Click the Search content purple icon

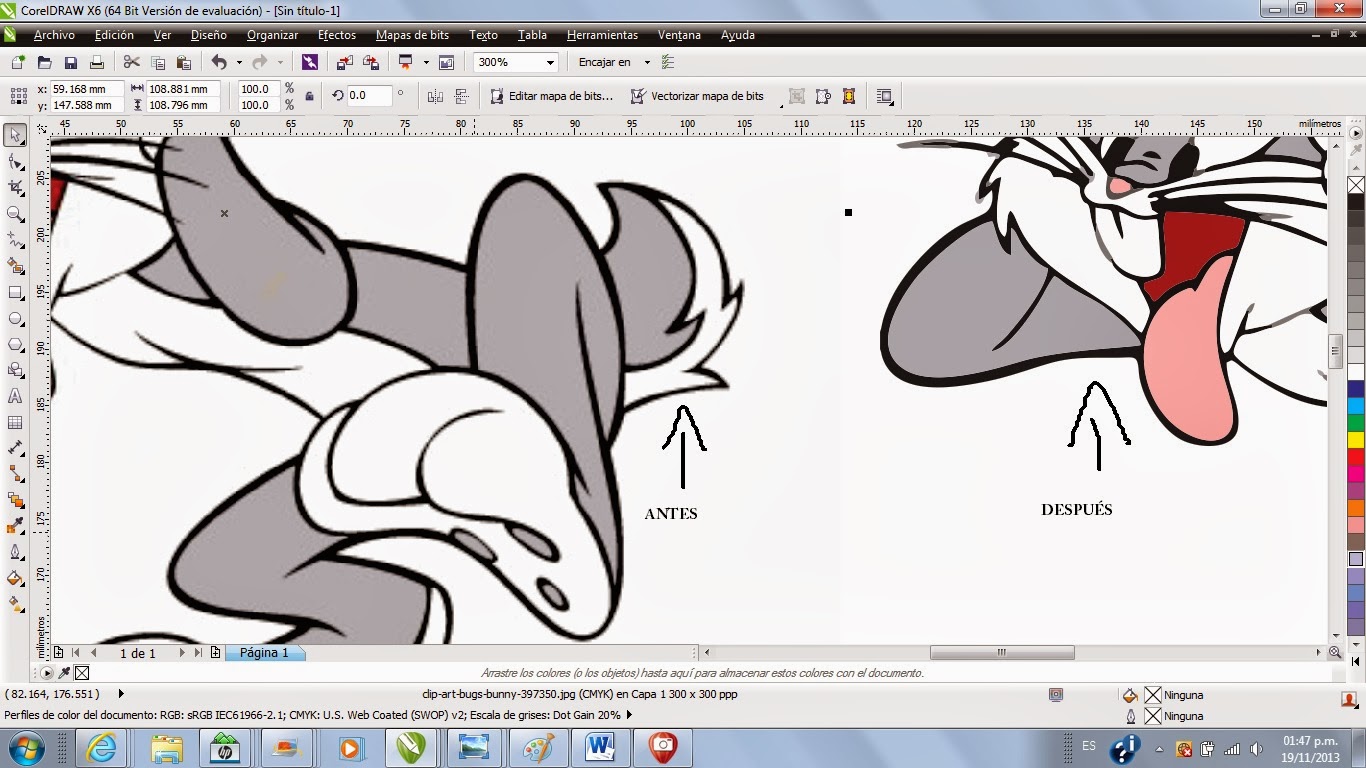click(310, 62)
